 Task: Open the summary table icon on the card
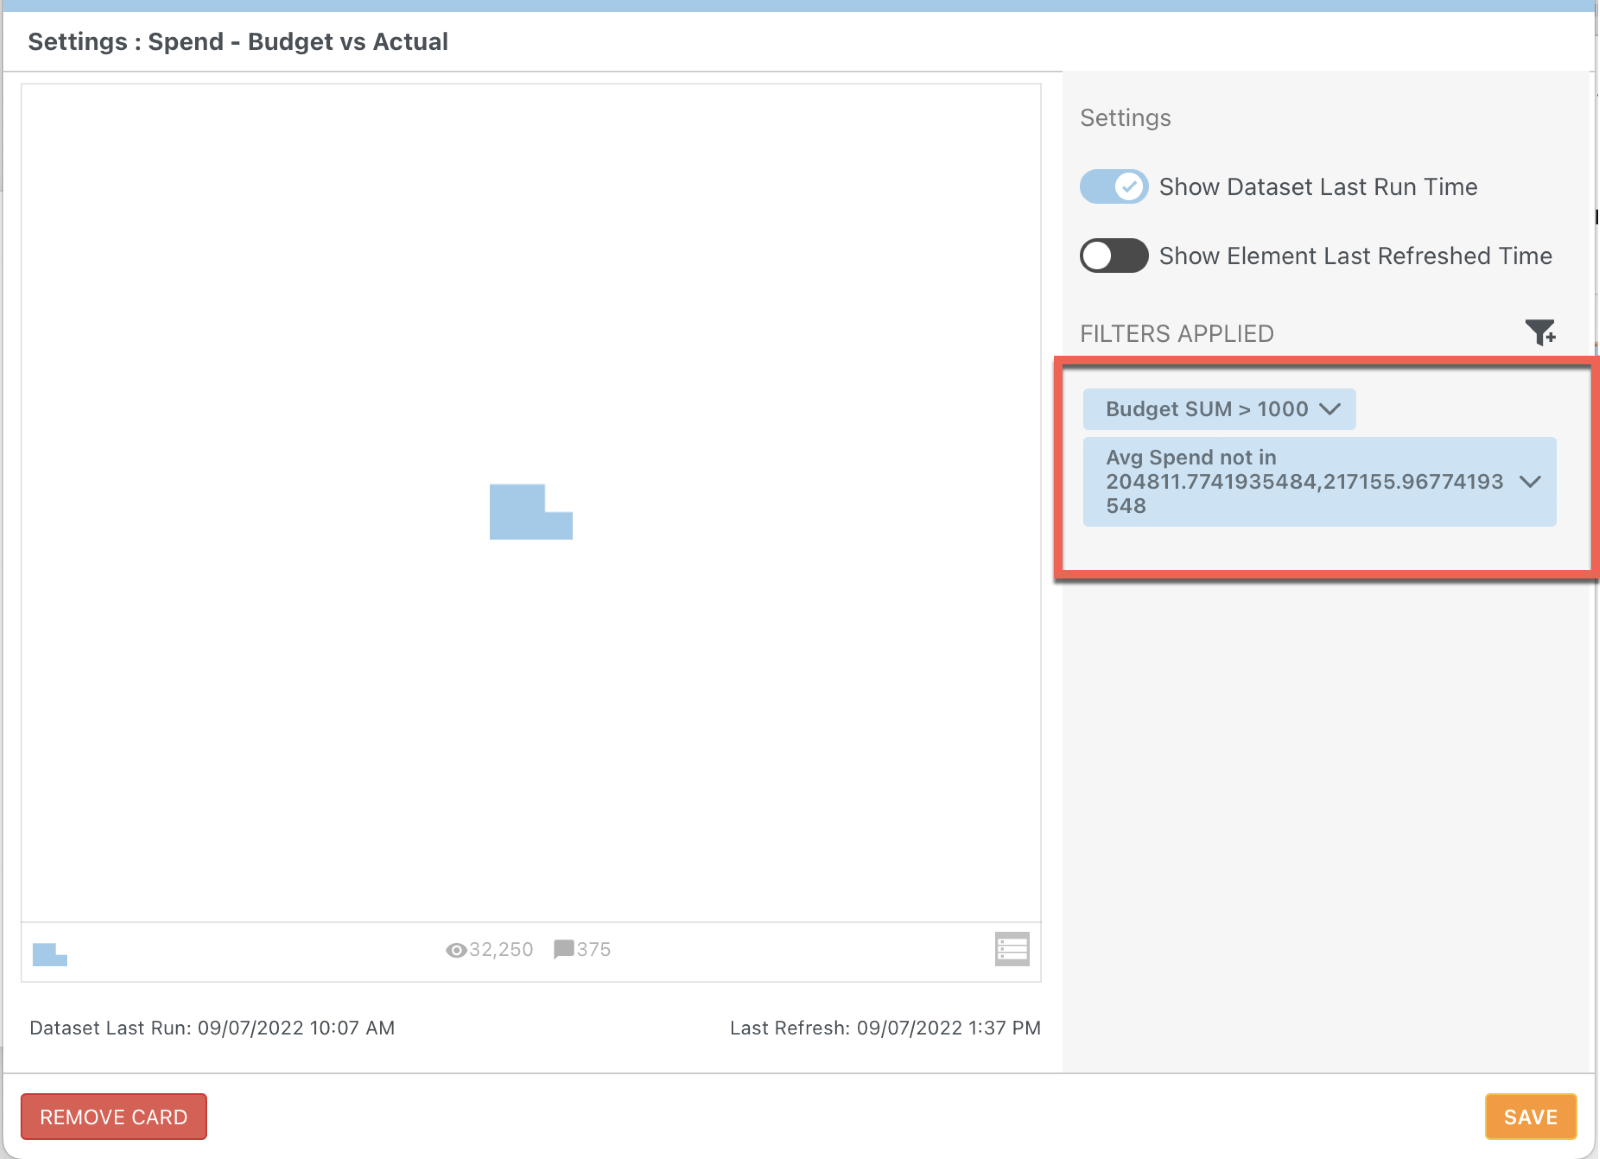click(1012, 949)
